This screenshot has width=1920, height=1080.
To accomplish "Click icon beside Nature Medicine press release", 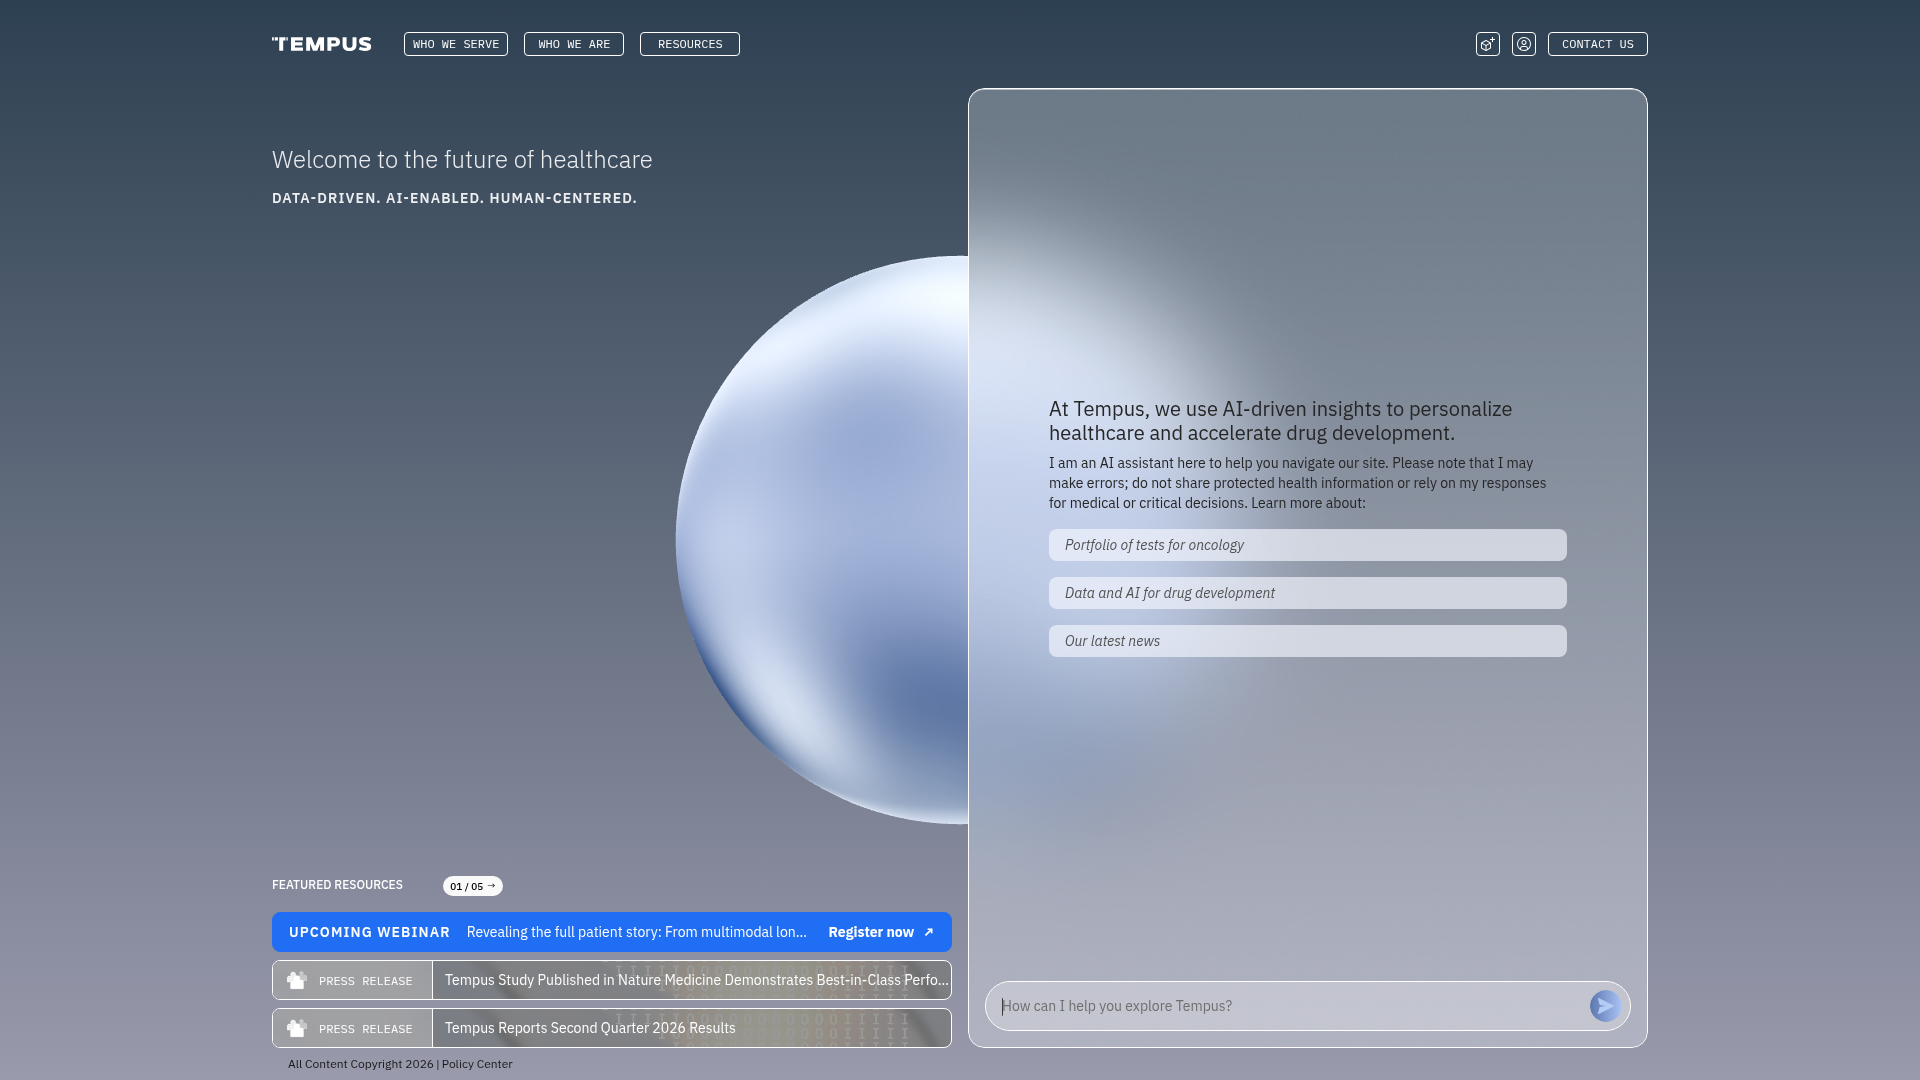I will click(297, 980).
